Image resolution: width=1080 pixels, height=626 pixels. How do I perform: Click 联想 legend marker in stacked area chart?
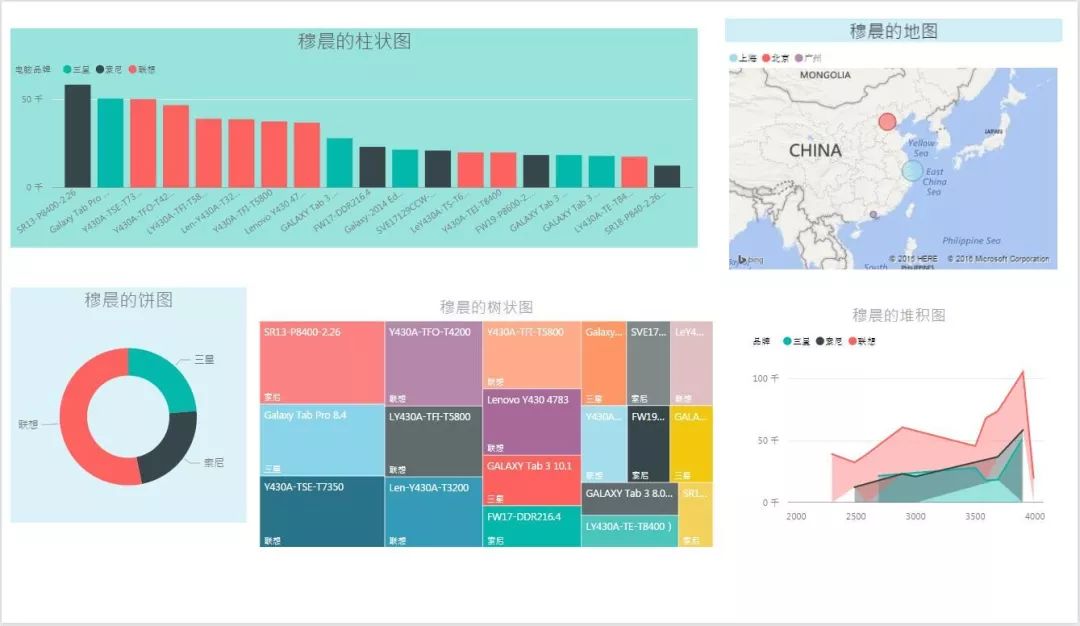click(853, 341)
